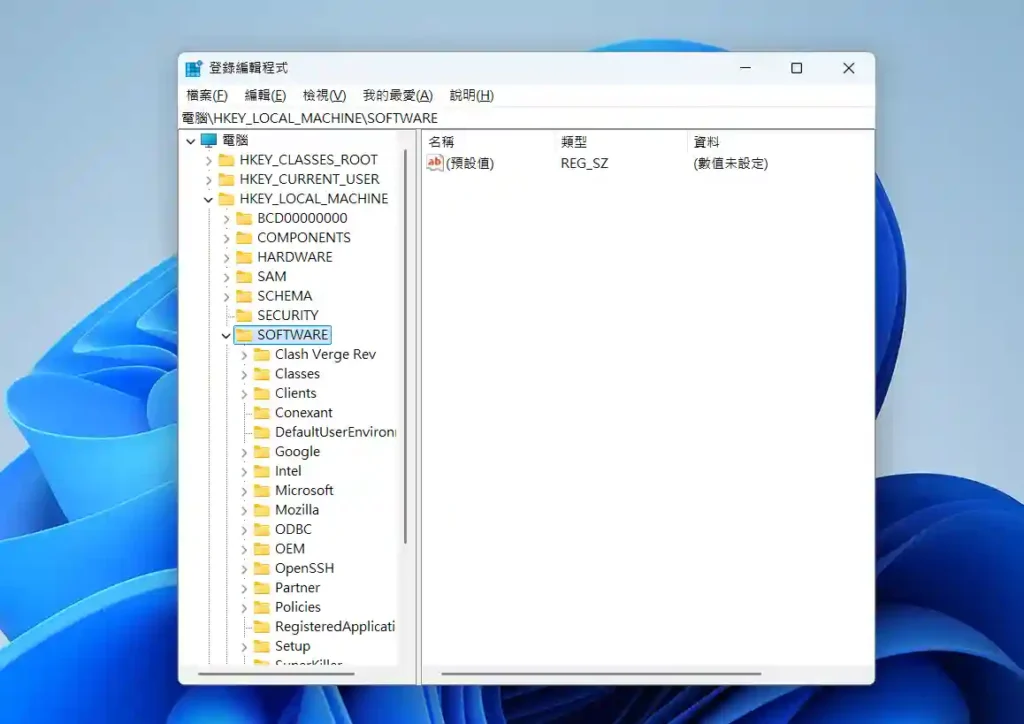
Task: Open the 說明(H) menu
Action: pyautogui.click(x=472, y=95)
